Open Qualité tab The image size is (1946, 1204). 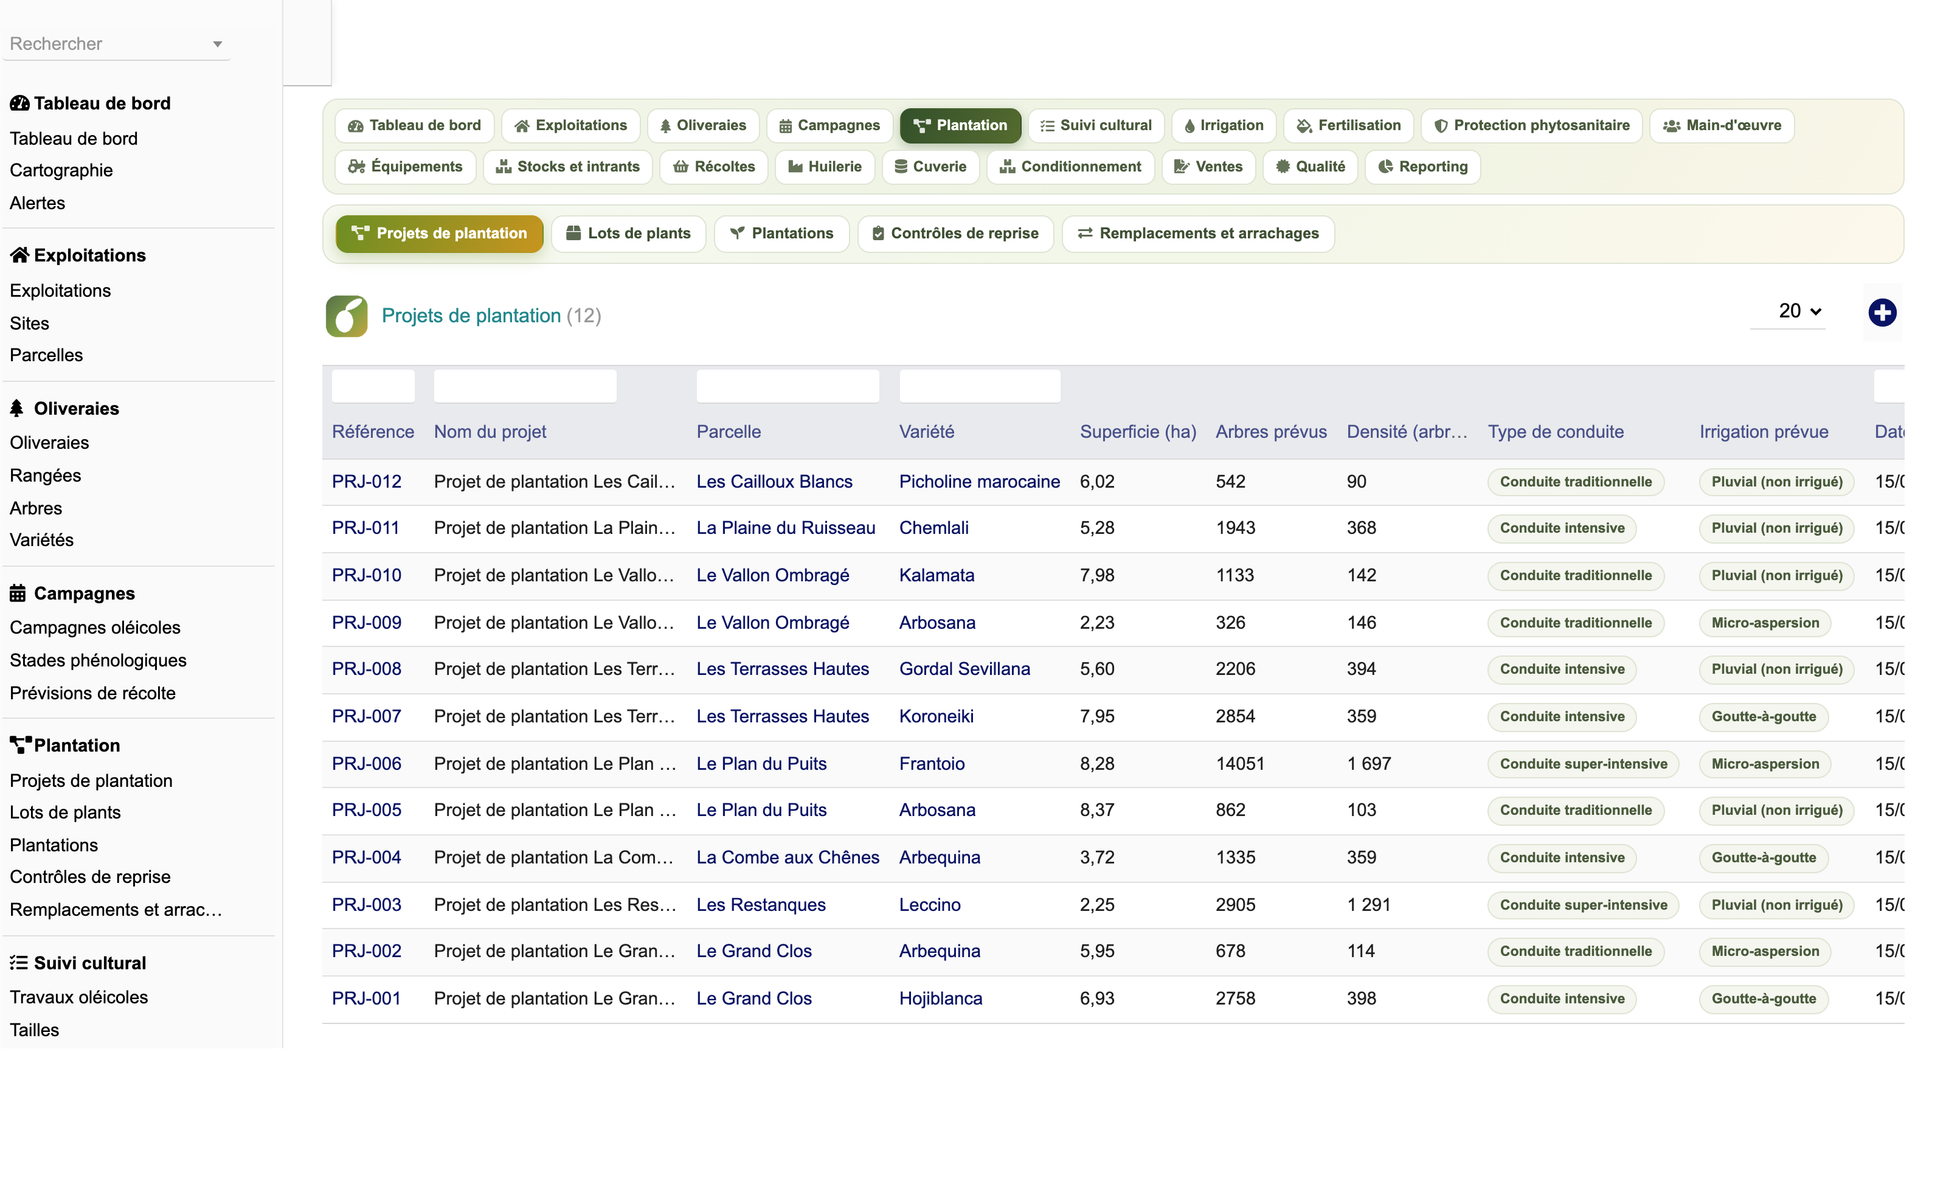pyautogui.click(x=1310, y=167)
